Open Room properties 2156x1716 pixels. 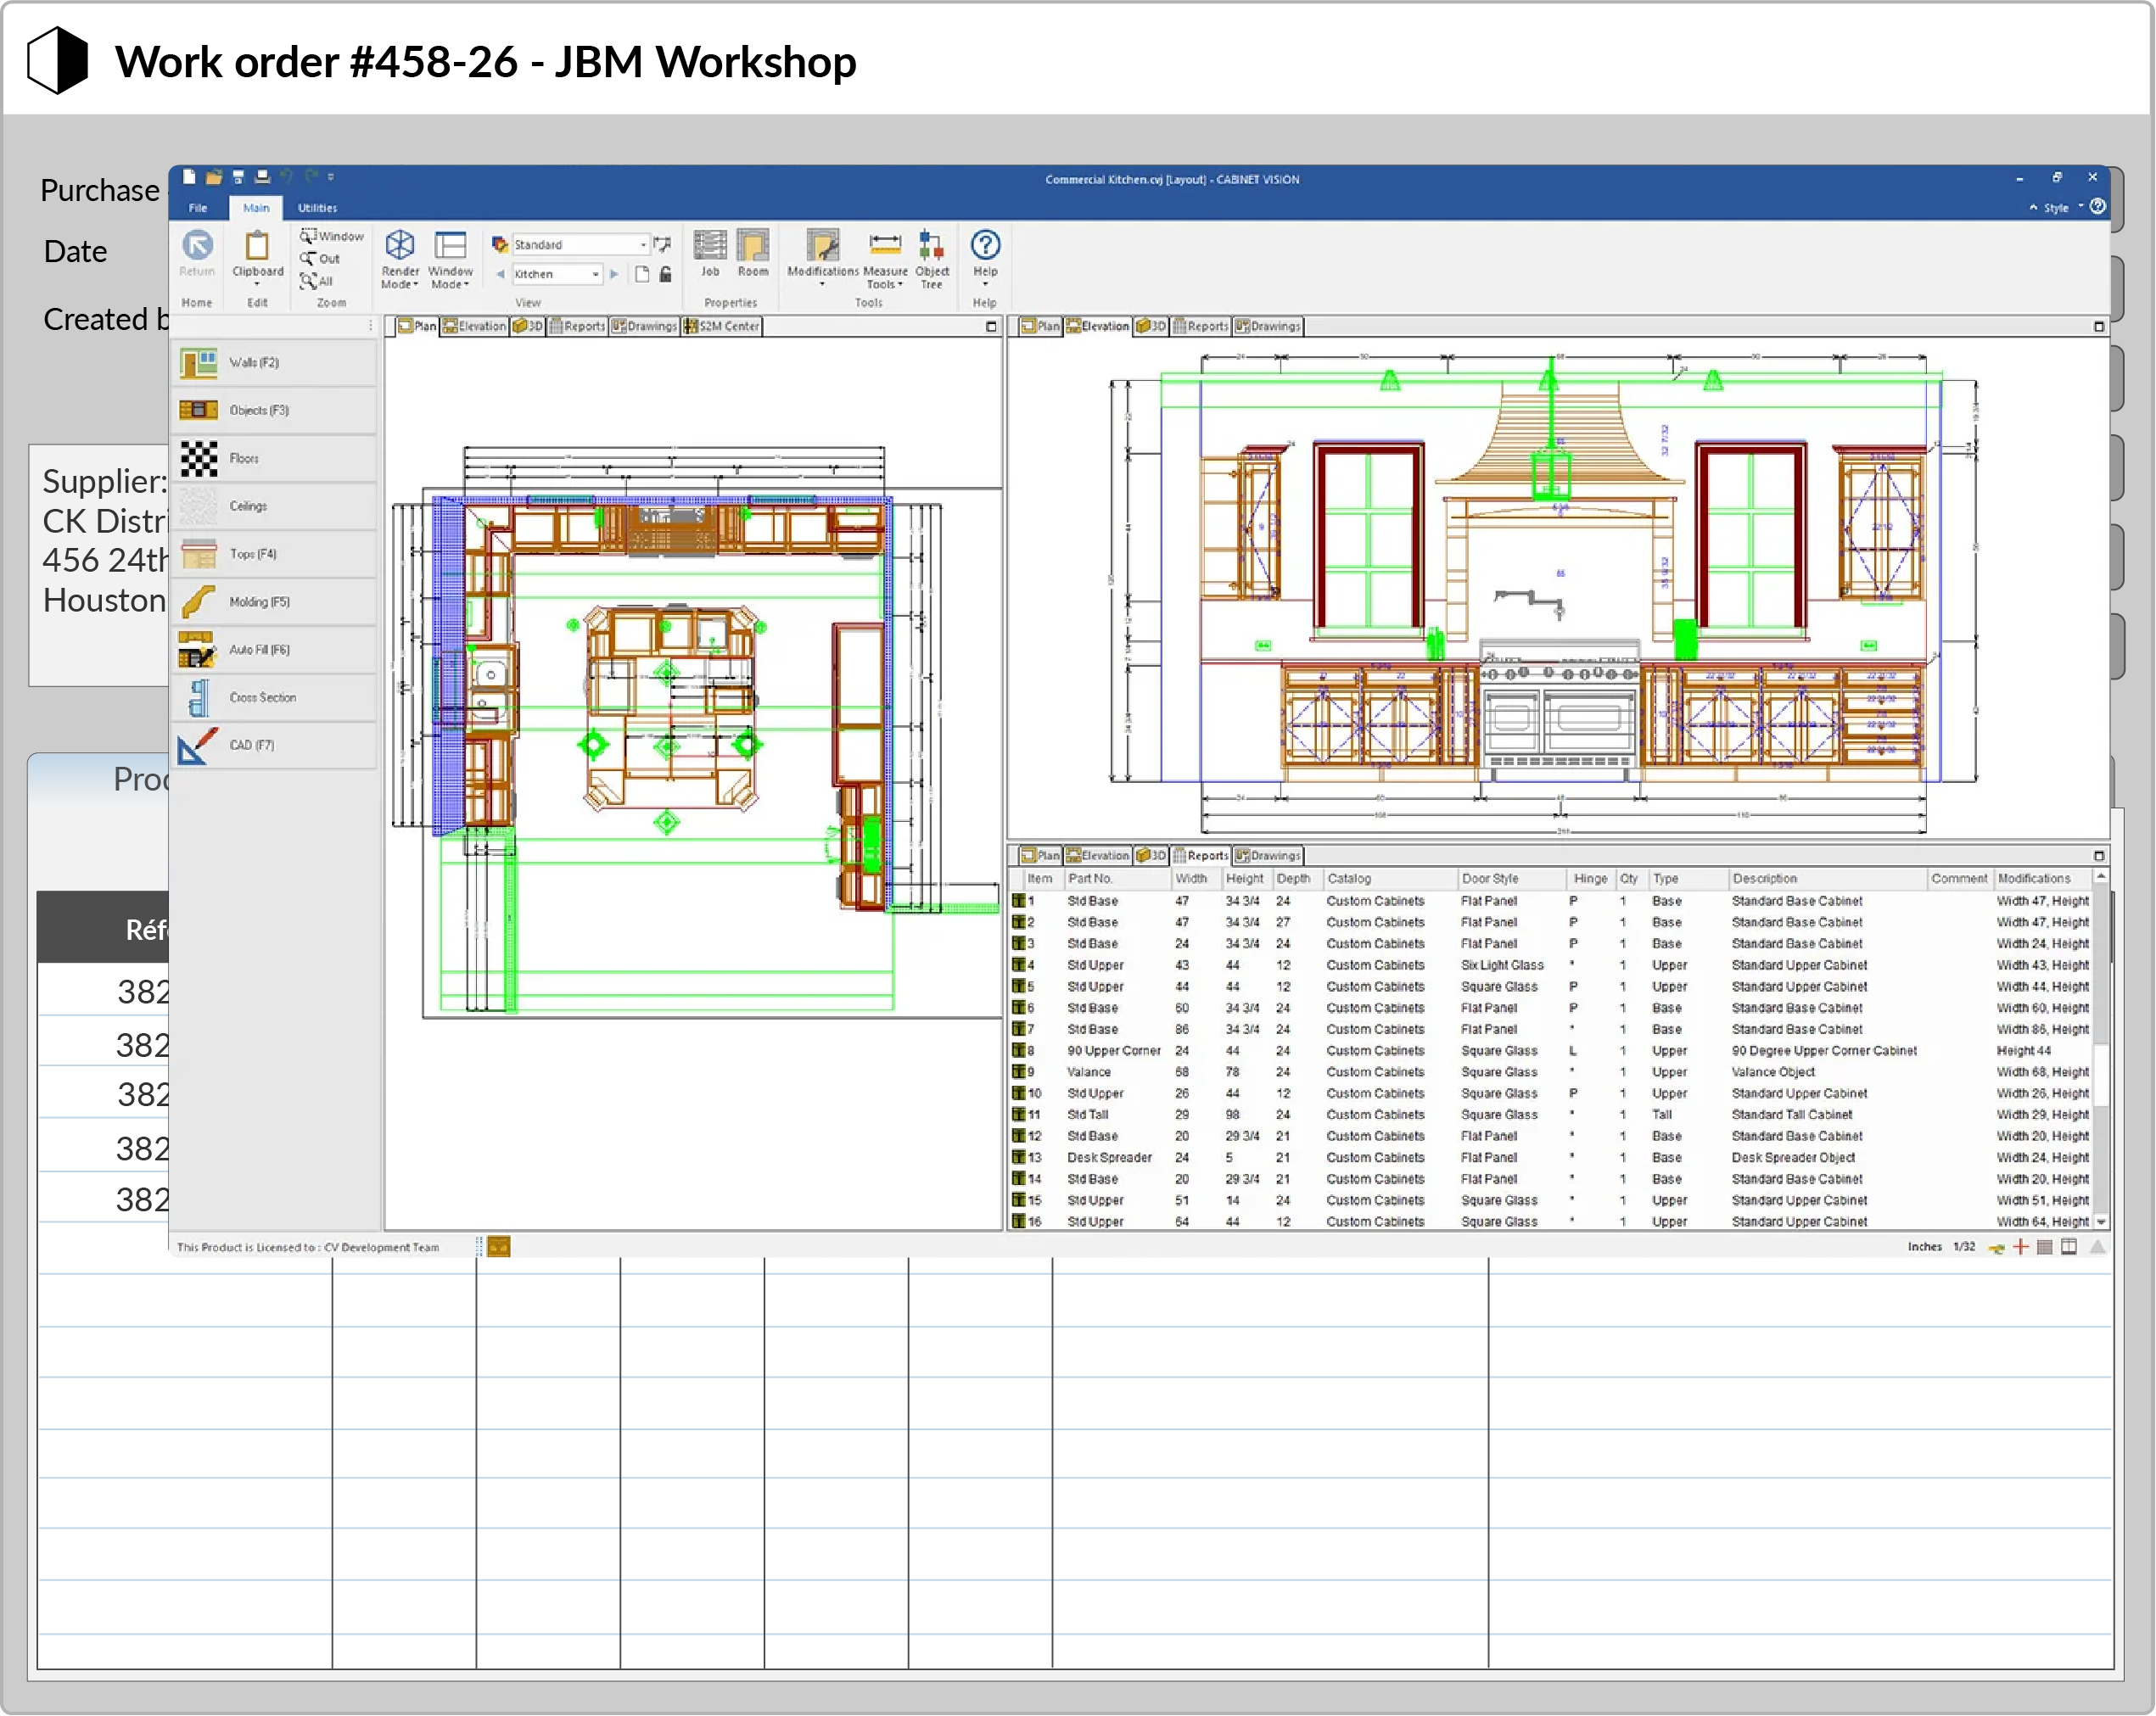(753, 254)
